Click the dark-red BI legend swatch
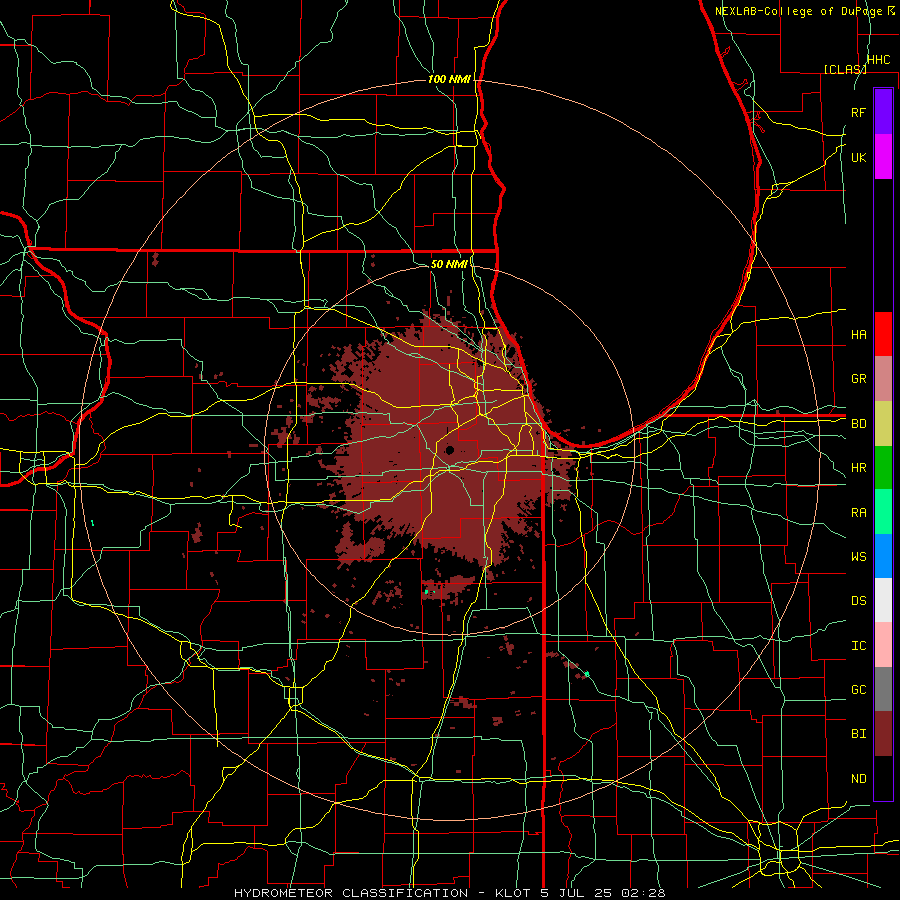This screenshot has height=900, width=900. tap(883, 734)
